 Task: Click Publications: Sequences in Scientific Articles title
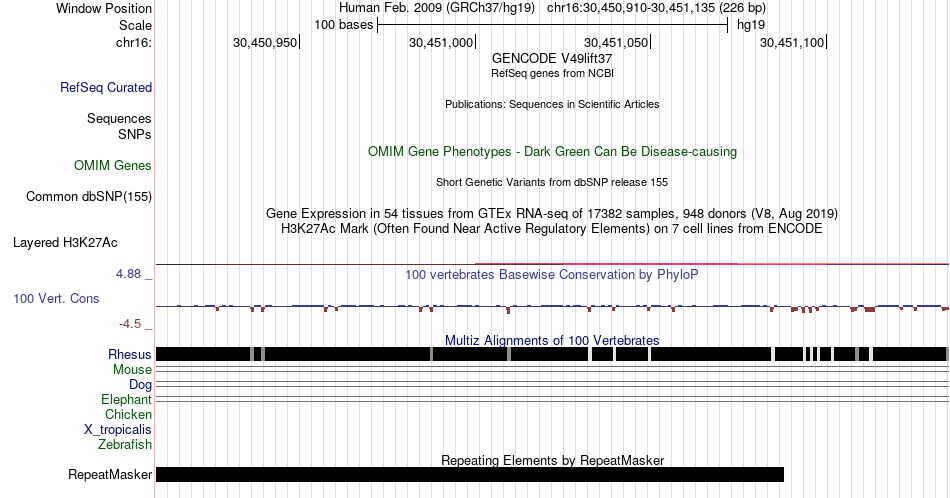tap(552, 104)
